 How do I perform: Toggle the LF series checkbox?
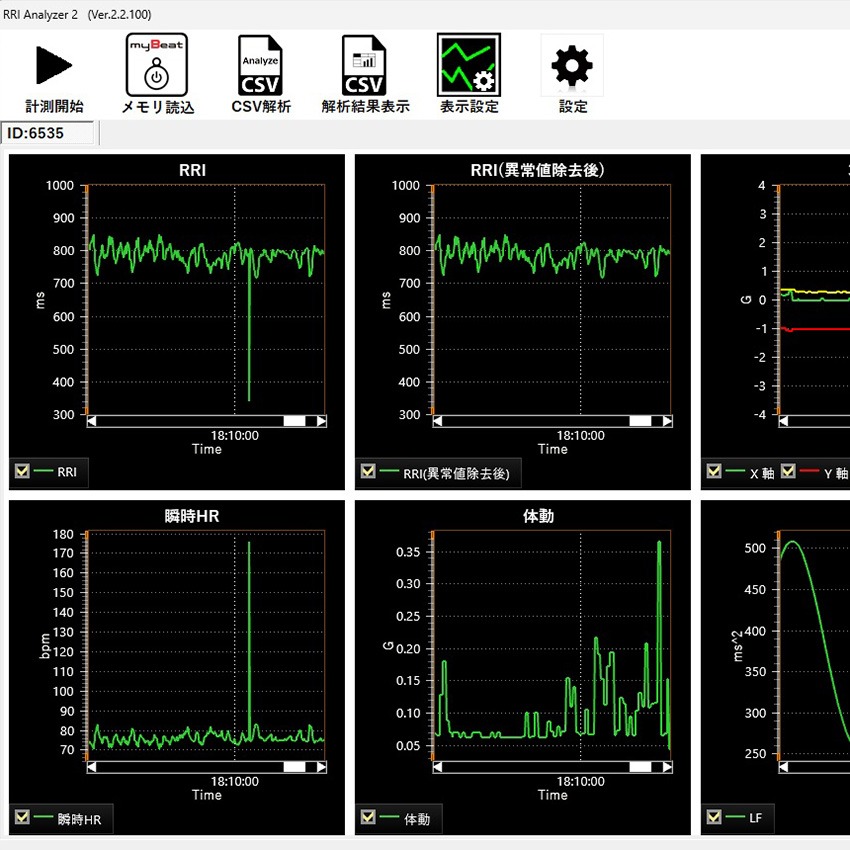click(715, 817)
